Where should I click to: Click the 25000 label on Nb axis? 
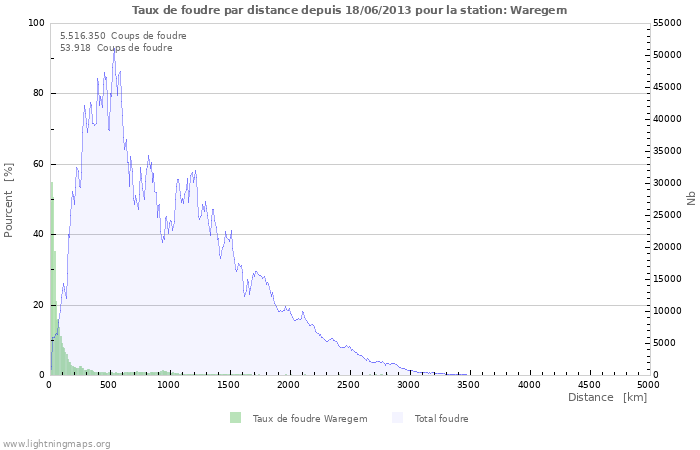tap(667, 215)
